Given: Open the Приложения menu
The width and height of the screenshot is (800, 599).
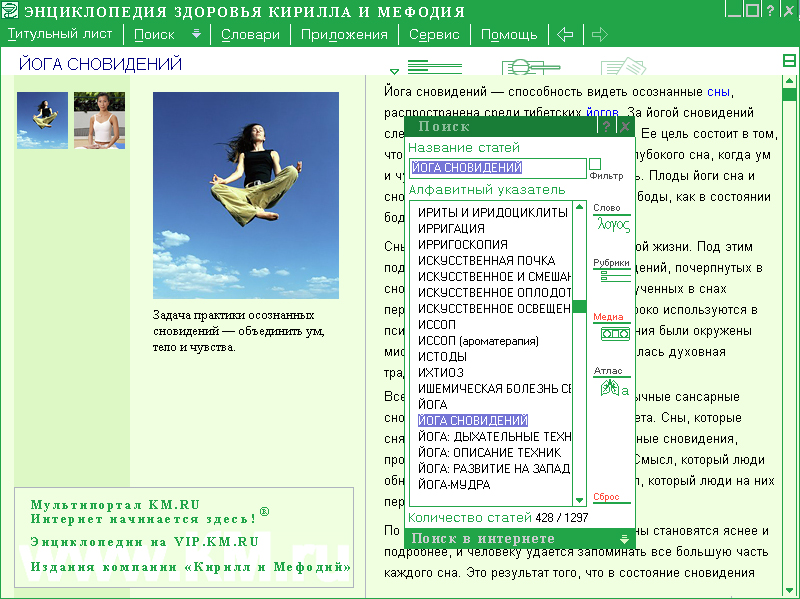Looking at the screenshot, I should pos(344,35).
